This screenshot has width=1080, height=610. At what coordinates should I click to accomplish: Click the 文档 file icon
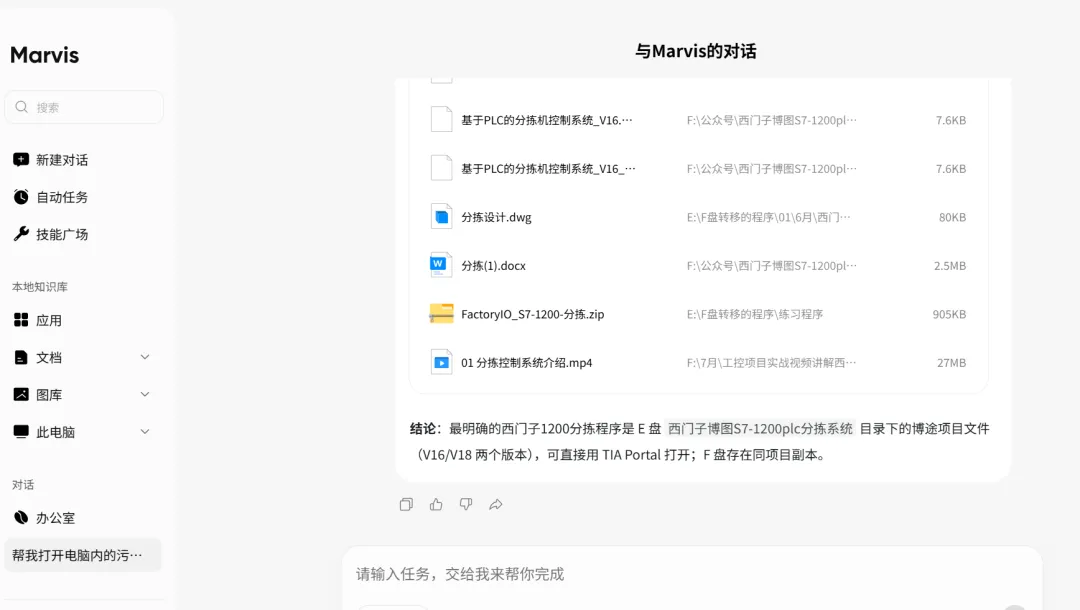click(21, 357)
